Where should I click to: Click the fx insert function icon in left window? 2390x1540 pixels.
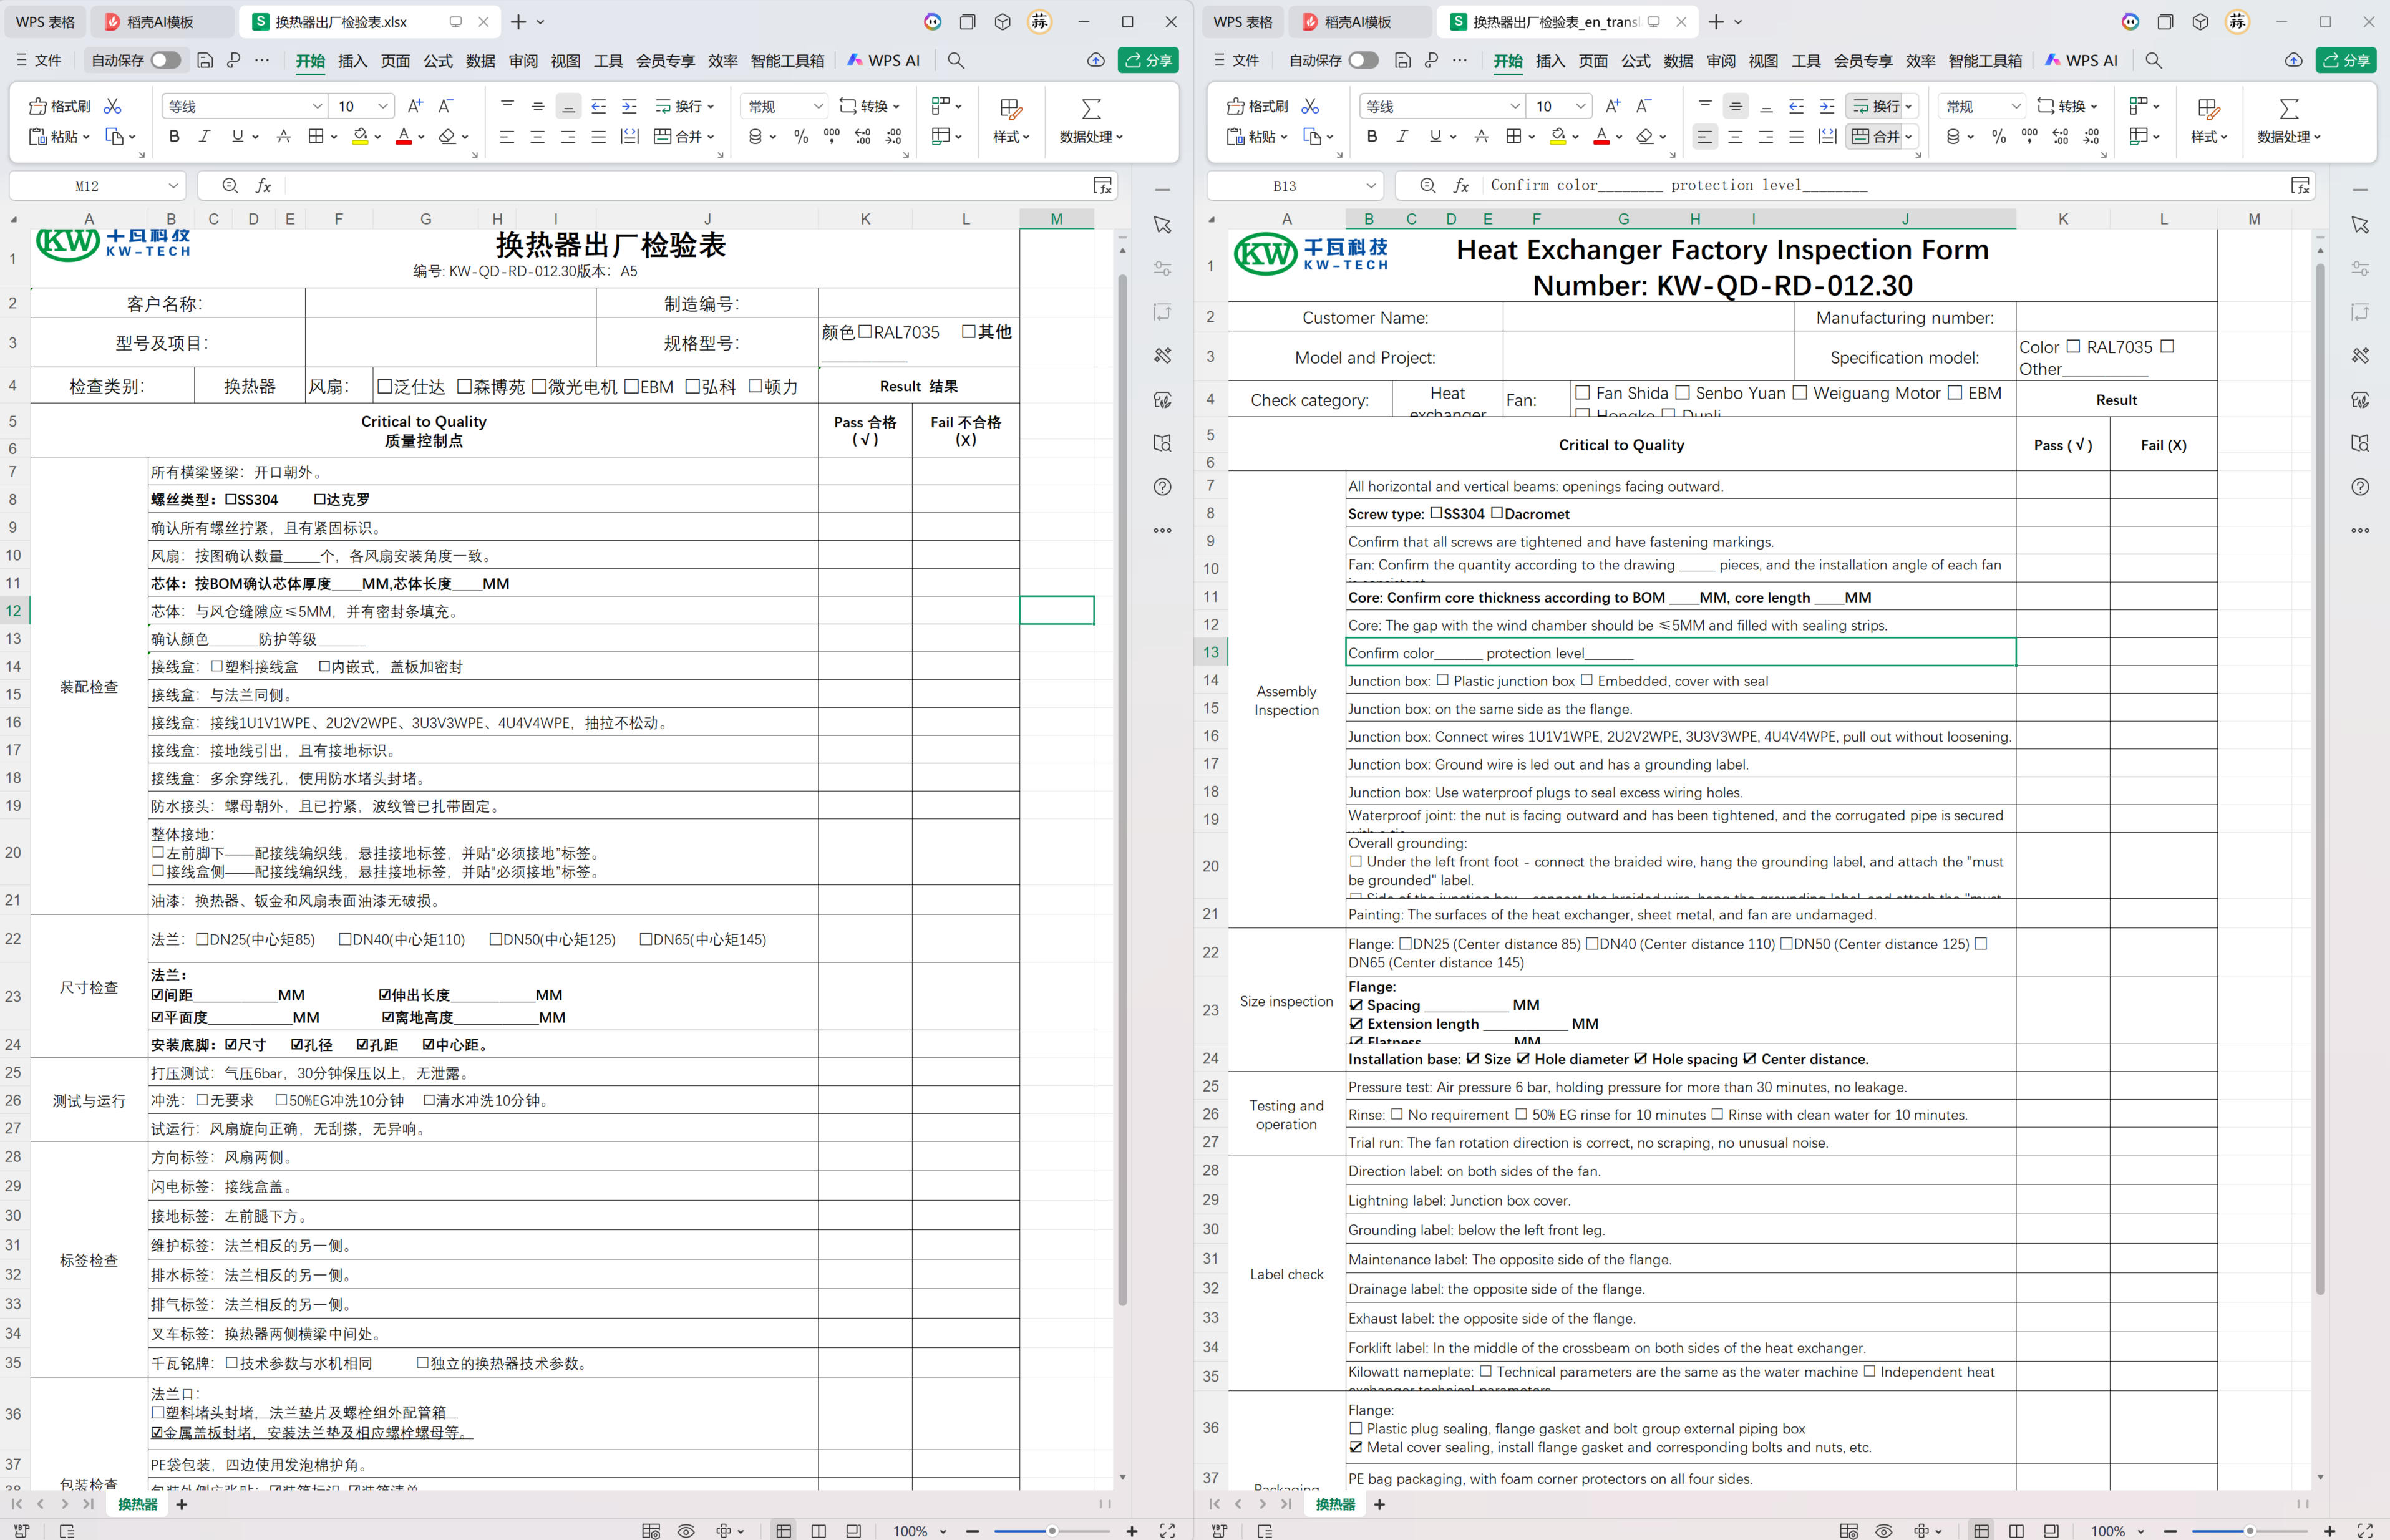tap(264, 185)
